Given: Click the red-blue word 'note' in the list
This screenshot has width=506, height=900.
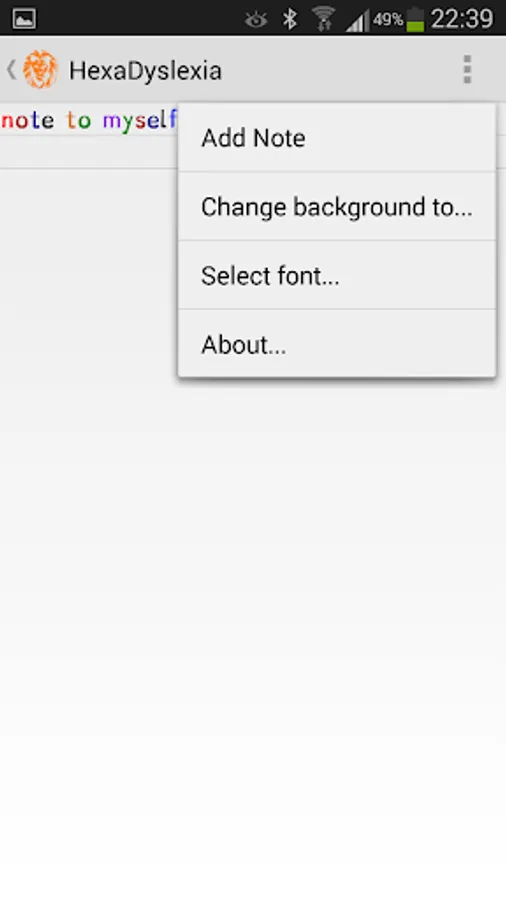Looking at the screenshot, I should (28, 121).
